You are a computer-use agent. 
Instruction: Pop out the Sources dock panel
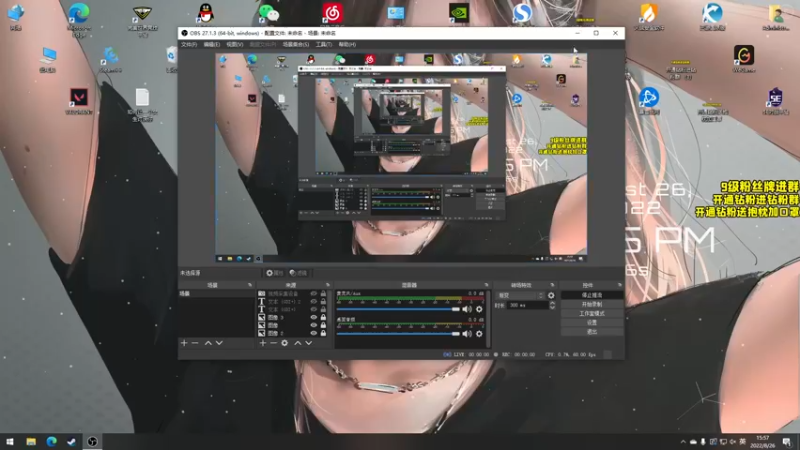pyautogui.click(x=328, y=285)
